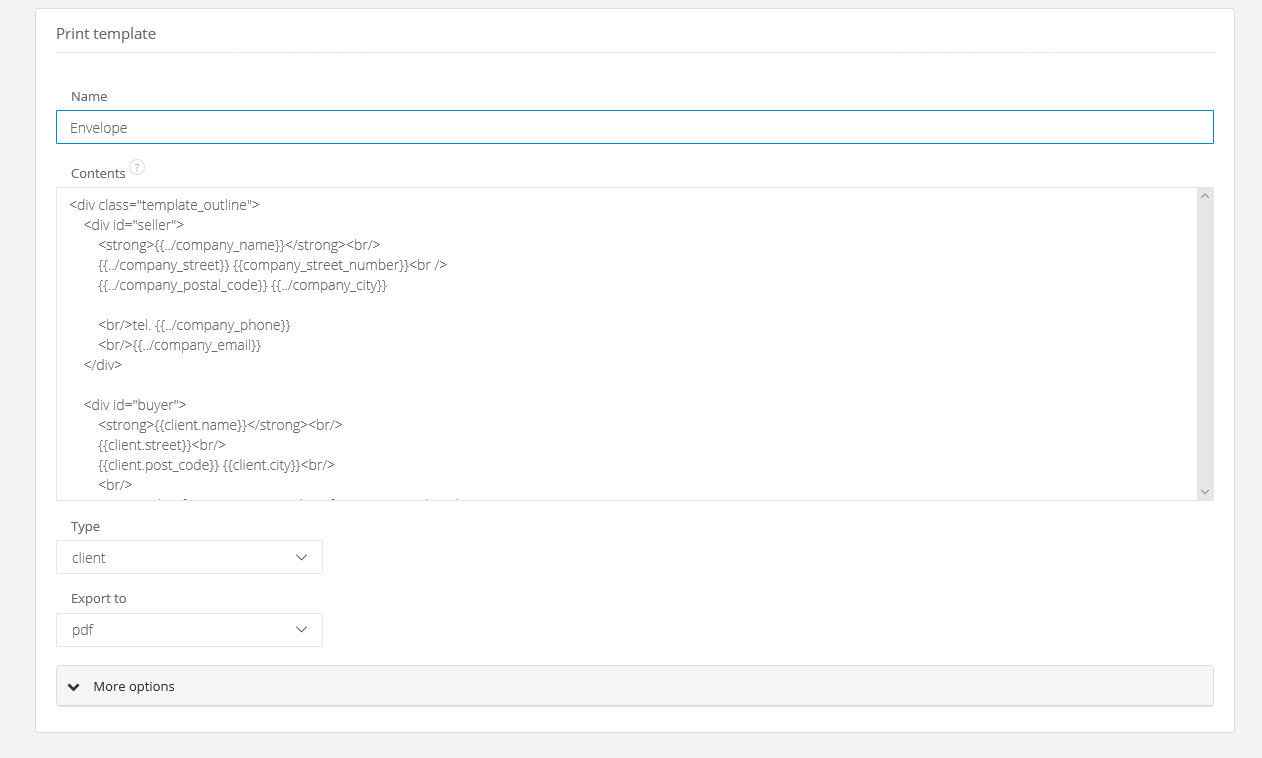Place cursor on the div id="buyer" line
Screen dimensions: 1262x758
coord(135,405)
